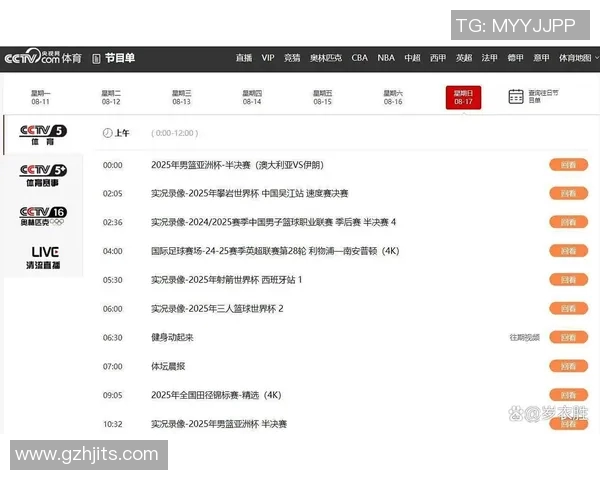Select the 星期二 08-12 date tab

pos(111,97)
